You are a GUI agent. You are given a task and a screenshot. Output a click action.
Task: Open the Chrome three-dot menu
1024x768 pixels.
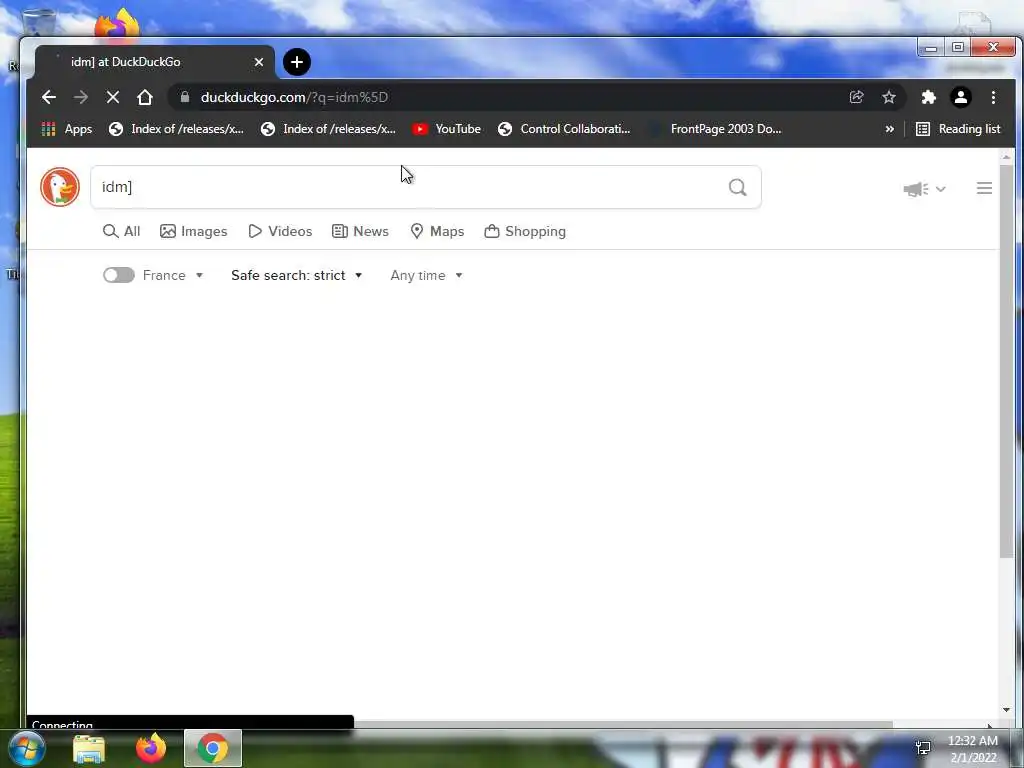[993, 97]
